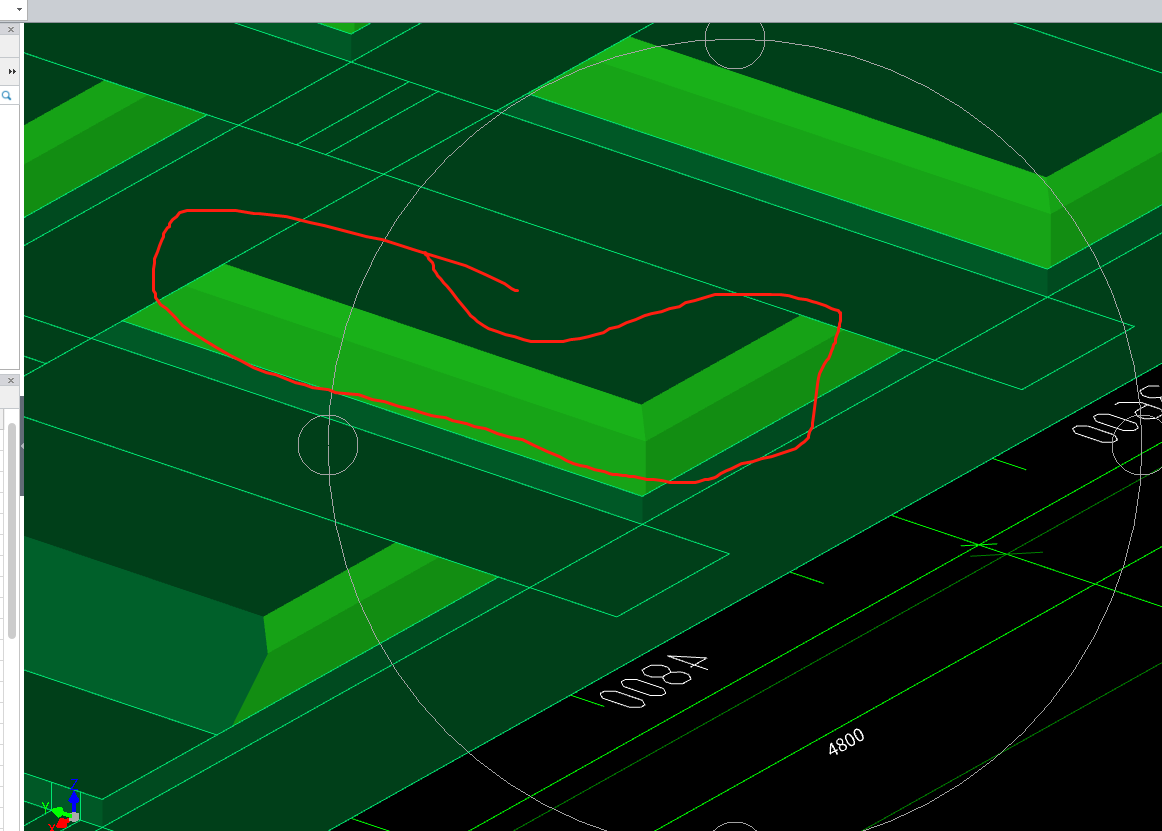
Task: Expand the panel with double-arrow button
Action: pos(12,71)
